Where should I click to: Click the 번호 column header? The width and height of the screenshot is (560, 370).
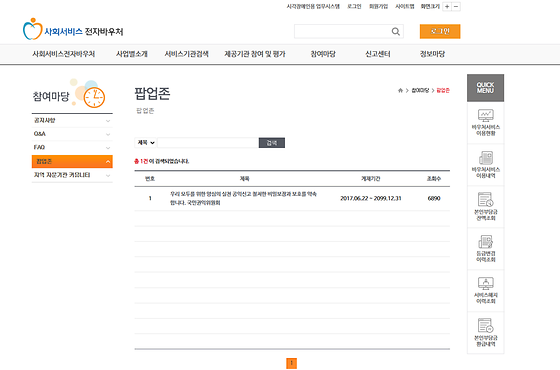[x=150, y=179]
